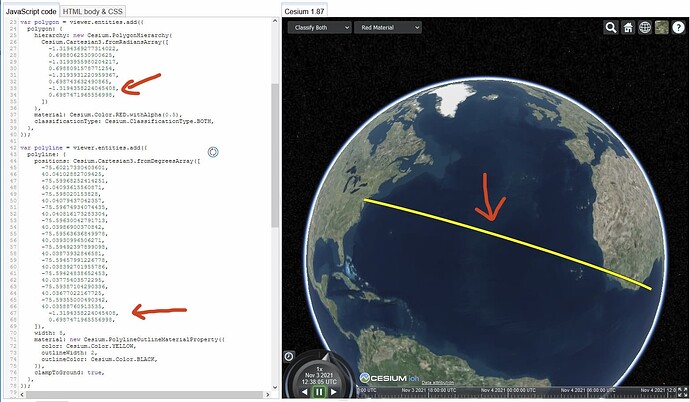Click the 'var polygon' code line
This screenshot has height=402, width=690.
[x=82, y=22]
